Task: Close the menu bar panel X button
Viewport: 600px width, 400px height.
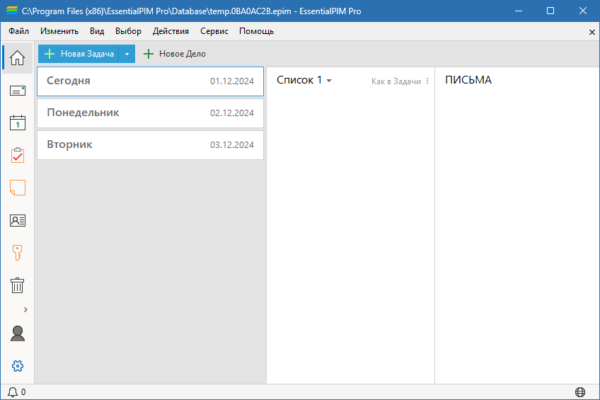Action: [x=592, y=32]
